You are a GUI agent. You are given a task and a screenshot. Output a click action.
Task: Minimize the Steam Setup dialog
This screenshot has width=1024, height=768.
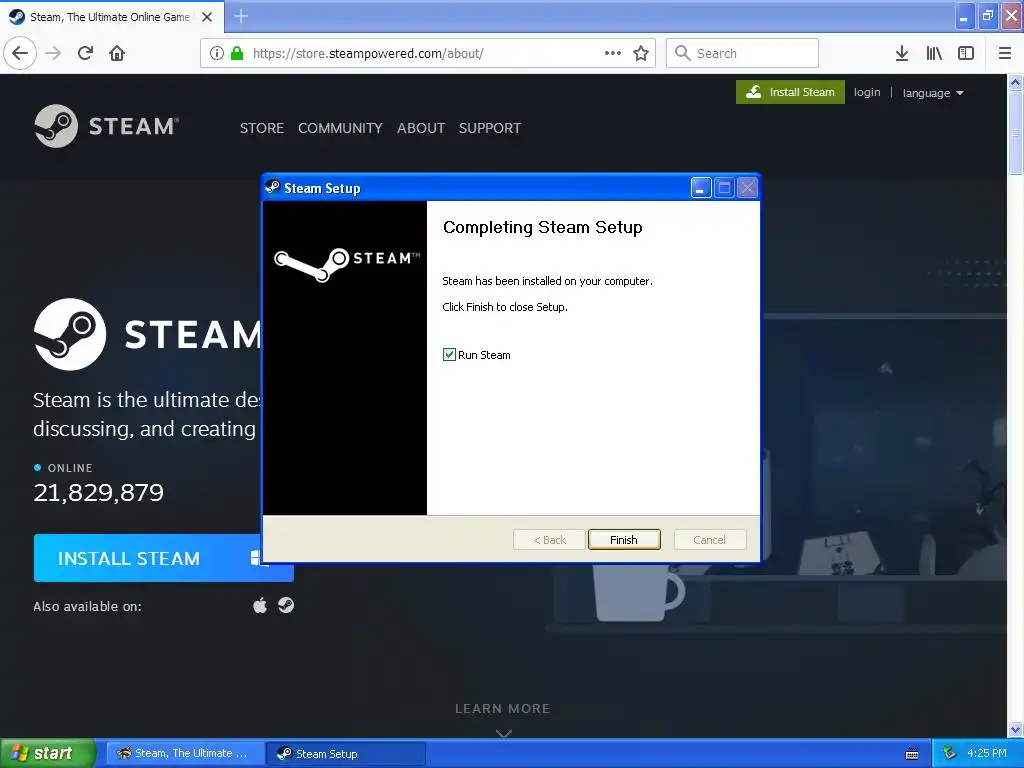click(701, 188)
